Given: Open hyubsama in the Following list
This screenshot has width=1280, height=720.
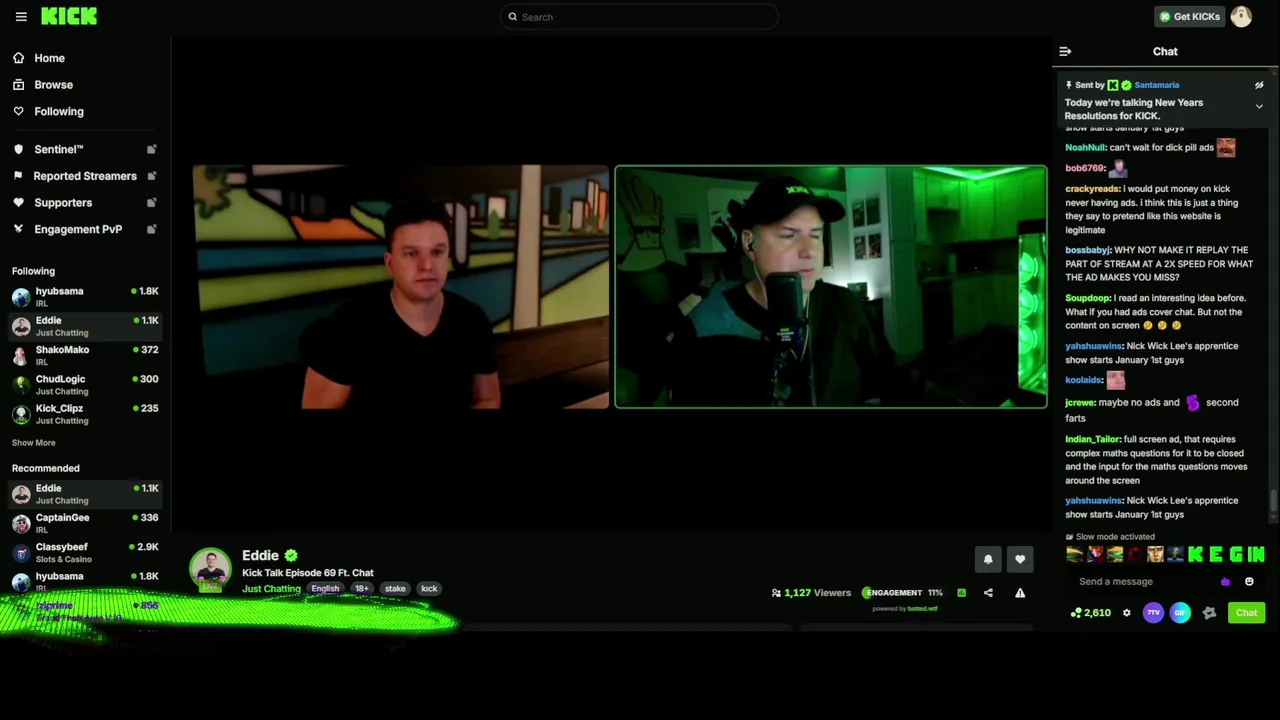Looking at the screenshot, I should tap(85, 297).
